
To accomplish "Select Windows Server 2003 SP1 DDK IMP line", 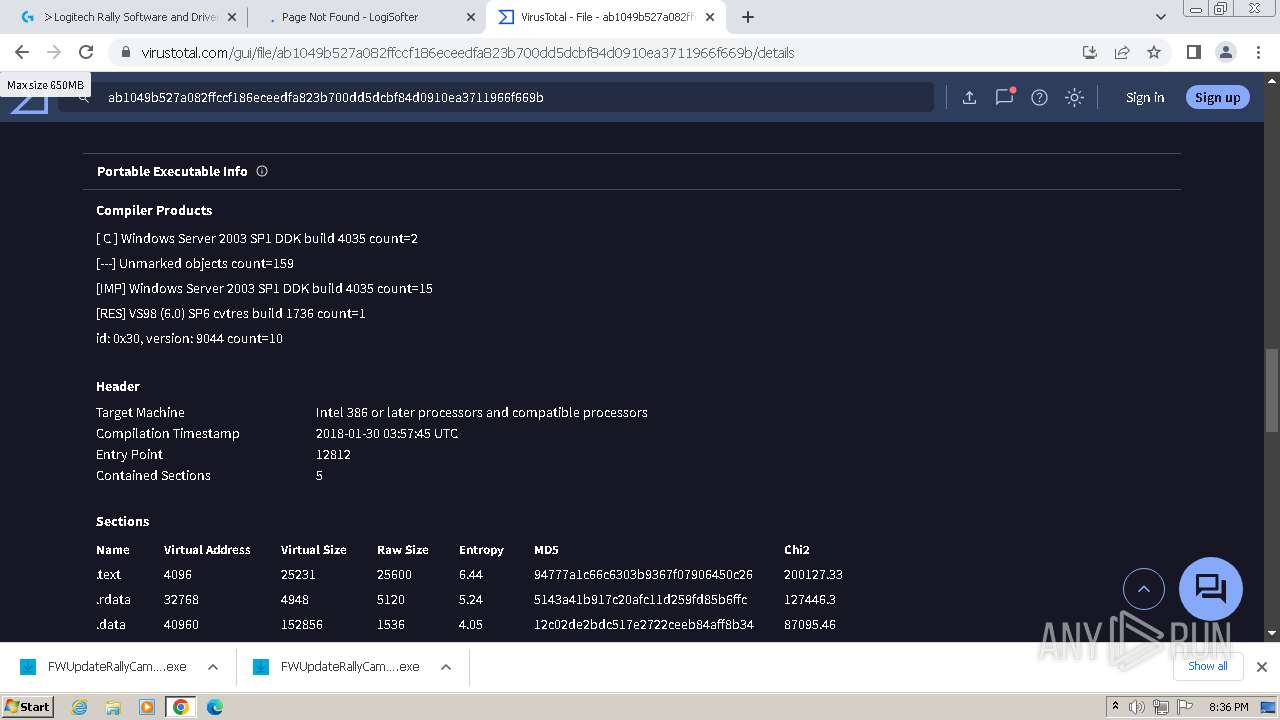I will (x=264, y=289).
